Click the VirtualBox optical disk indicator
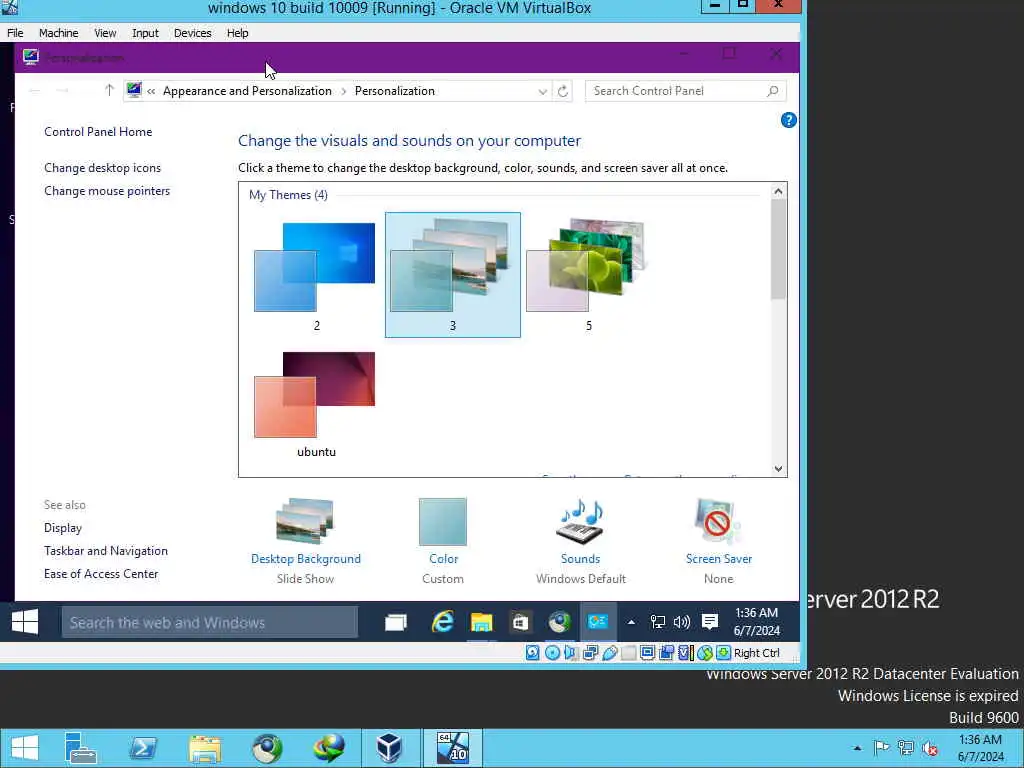Viewport: 1024px width, 768px height. pyautogui.click(x=552, y=652)
